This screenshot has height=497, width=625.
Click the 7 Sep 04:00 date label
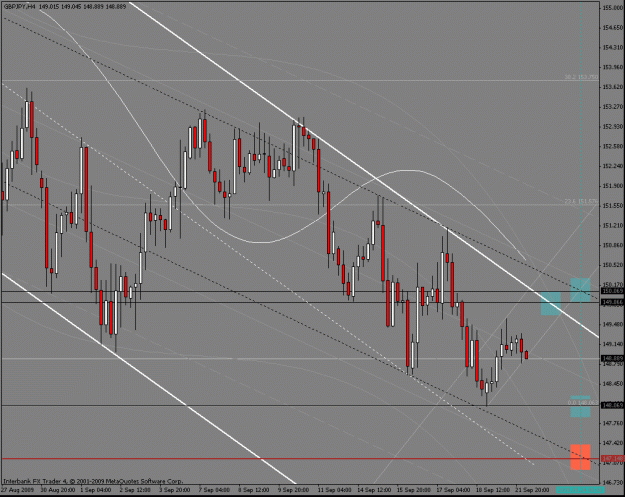(214, 489)
